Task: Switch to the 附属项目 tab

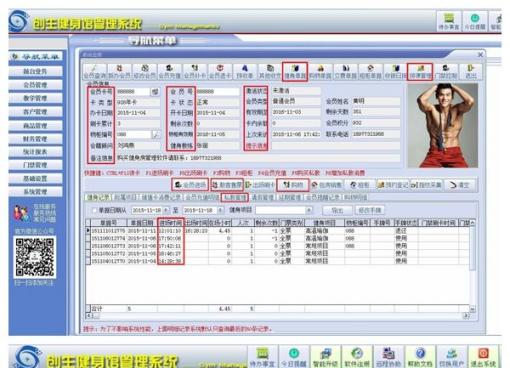Action: (x=125, y=197)
